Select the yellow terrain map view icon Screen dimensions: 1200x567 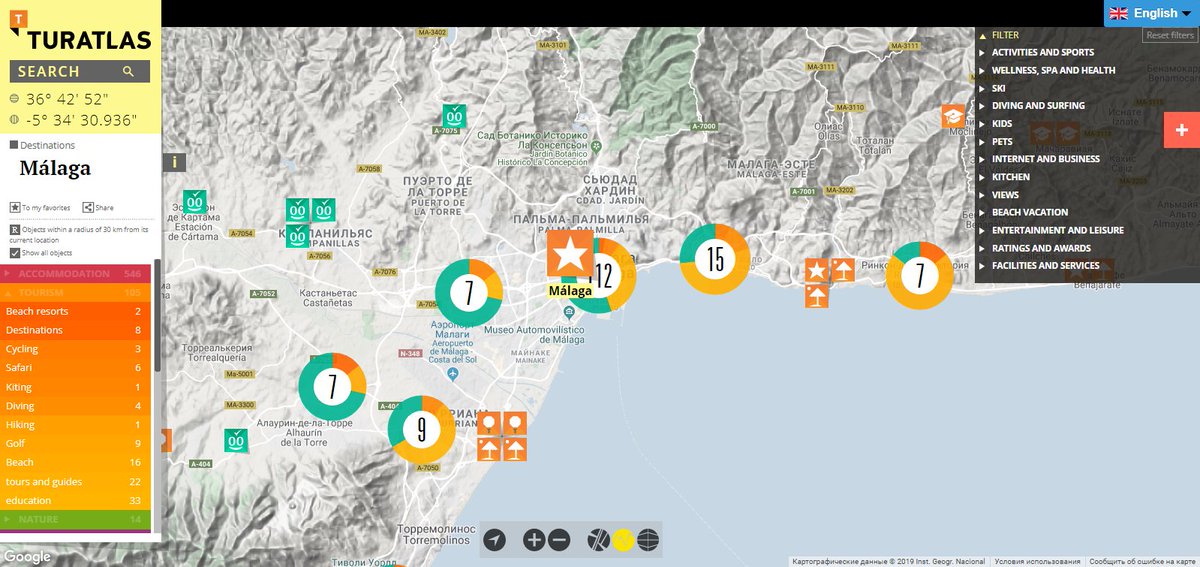623,540
